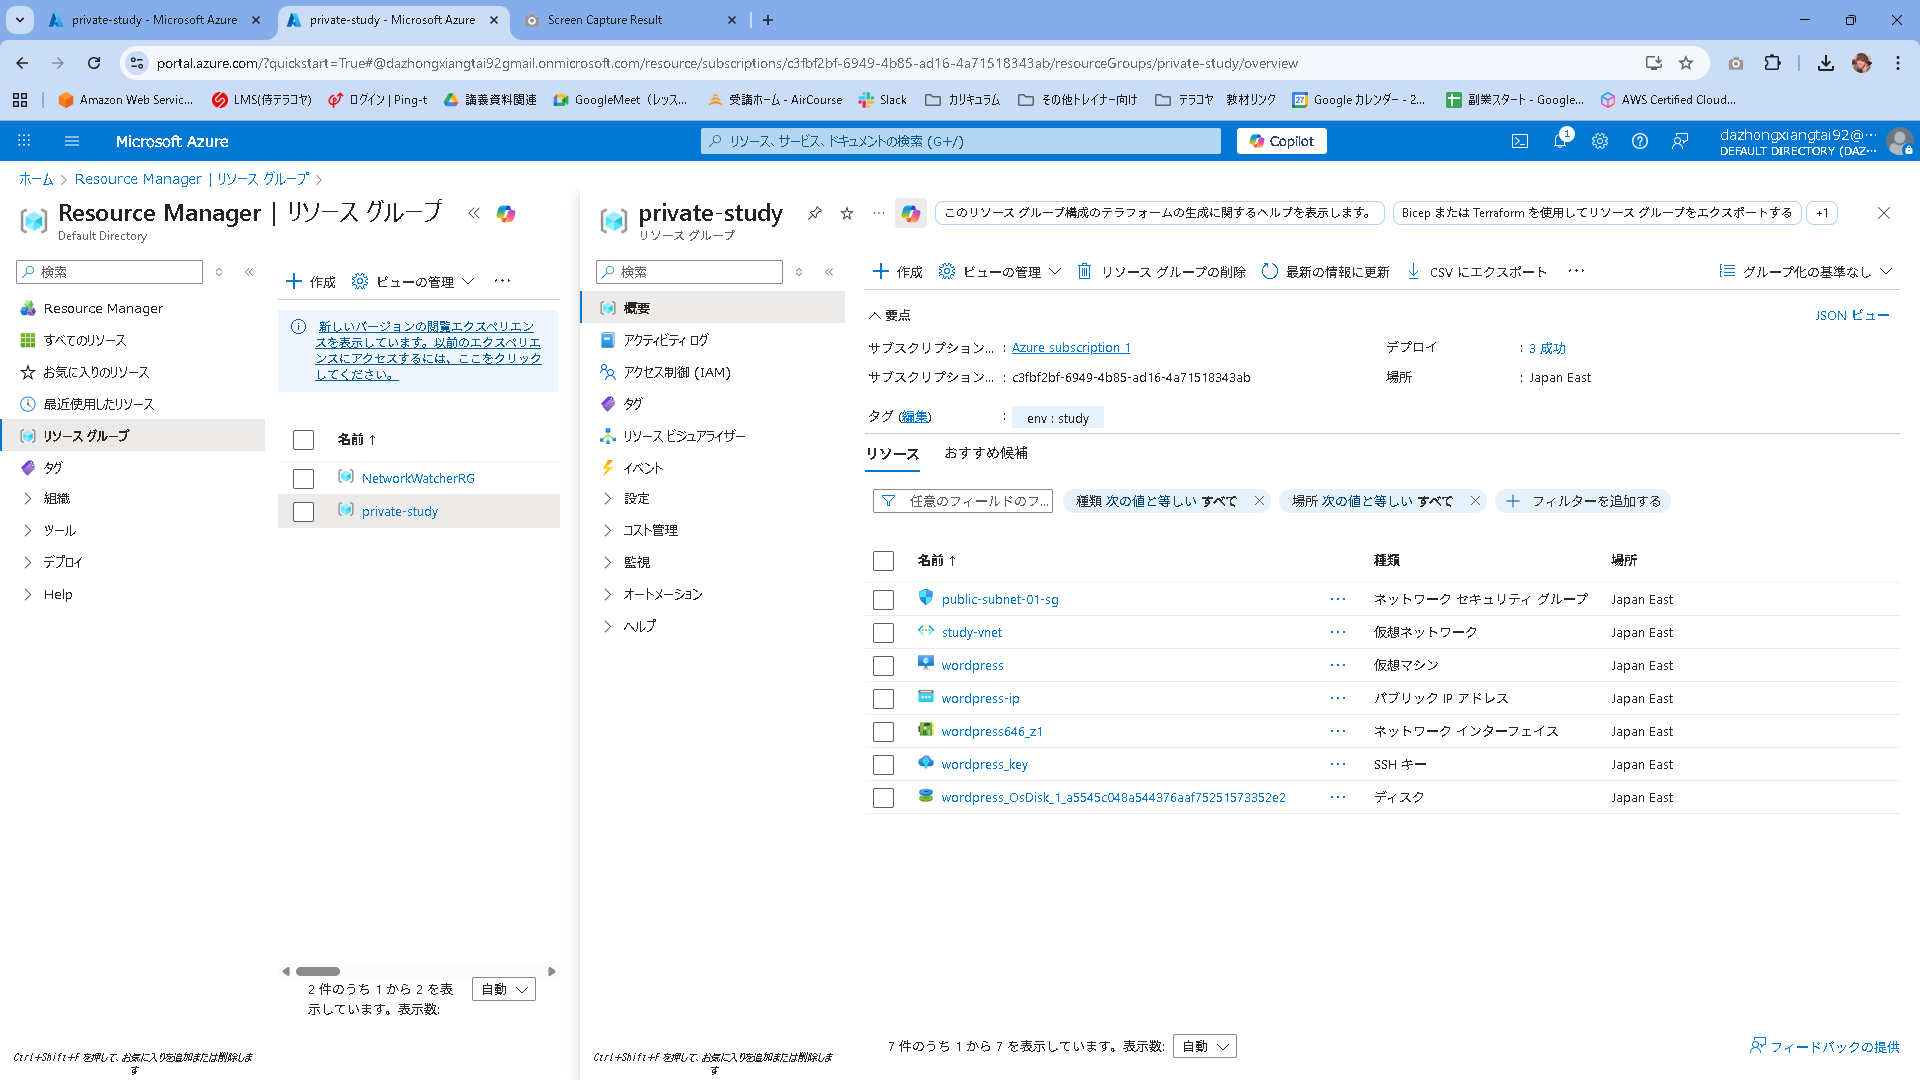Open アクセス制御 (IAM) menu item
The image size is (1920, 1080).
676,372
